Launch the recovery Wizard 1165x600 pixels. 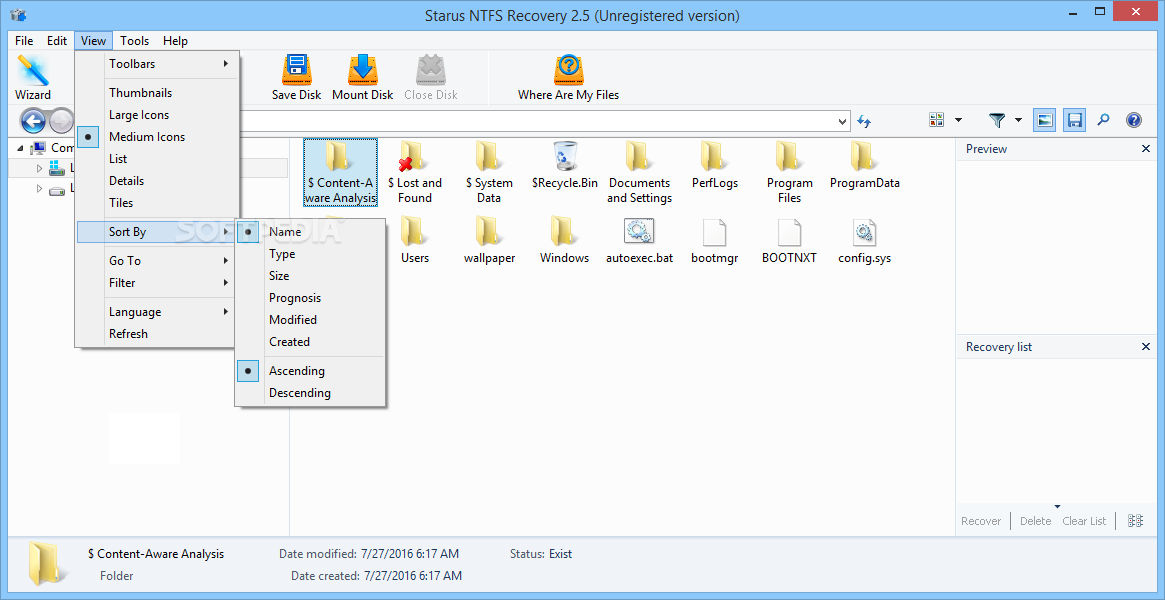point(33,77)
